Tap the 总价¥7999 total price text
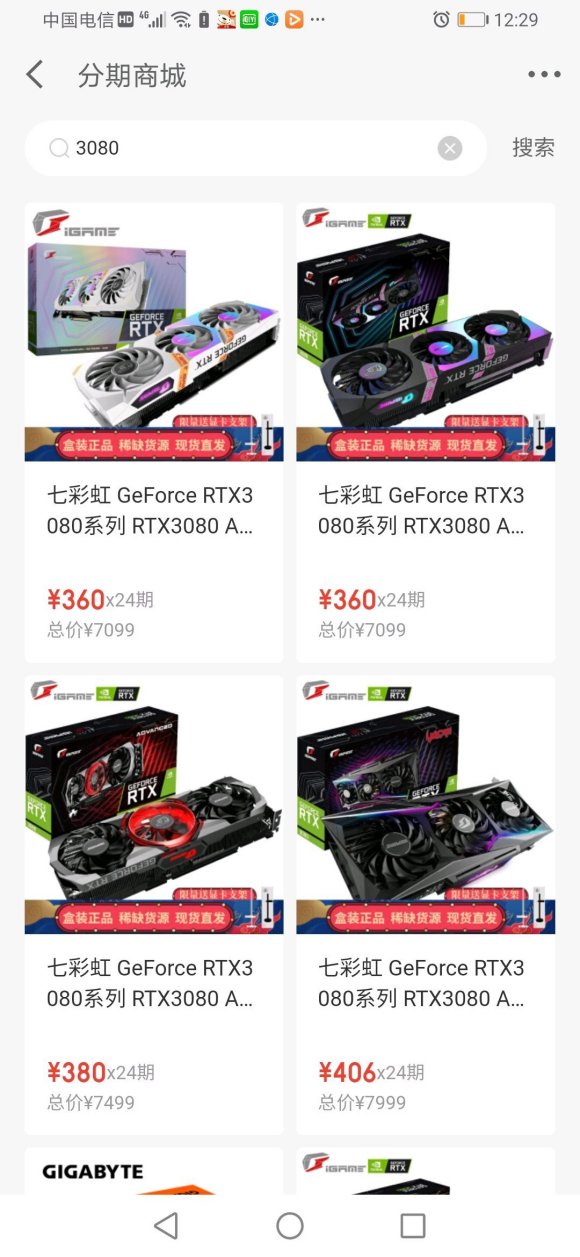Viewport: 580px width, 1257px height. (362, 1103)
